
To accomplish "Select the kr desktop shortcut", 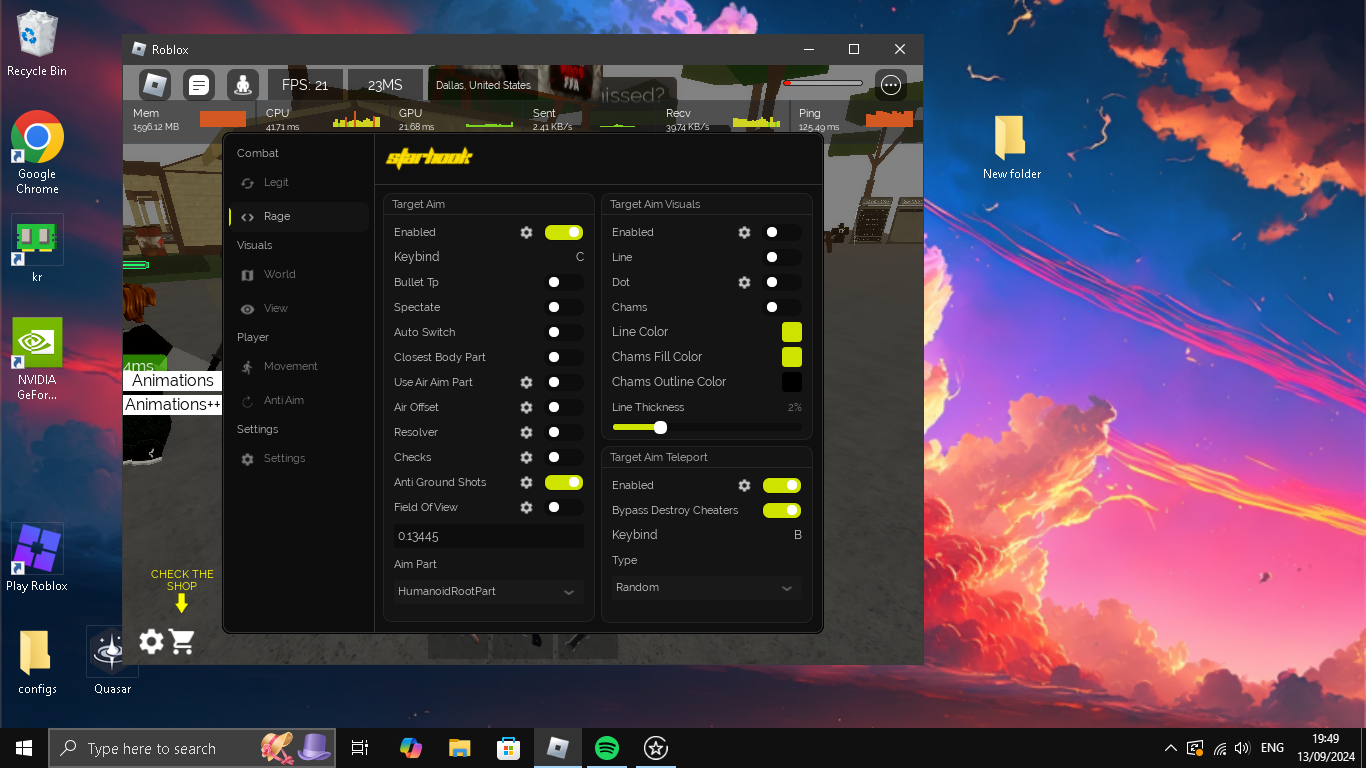I will tap(37, 250).
